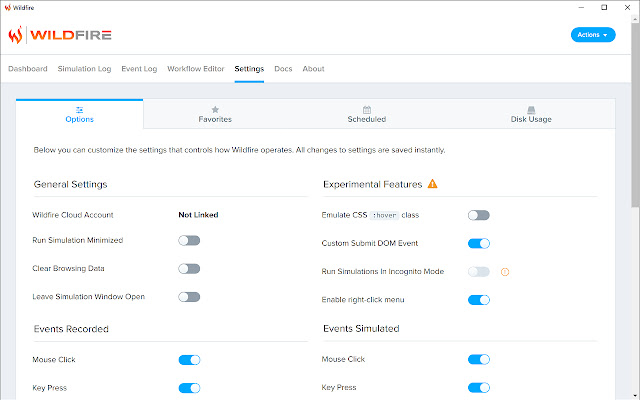Click the sliders icon above Options
This screenshot has width=640, height=400.
click(x=79, y=109)
